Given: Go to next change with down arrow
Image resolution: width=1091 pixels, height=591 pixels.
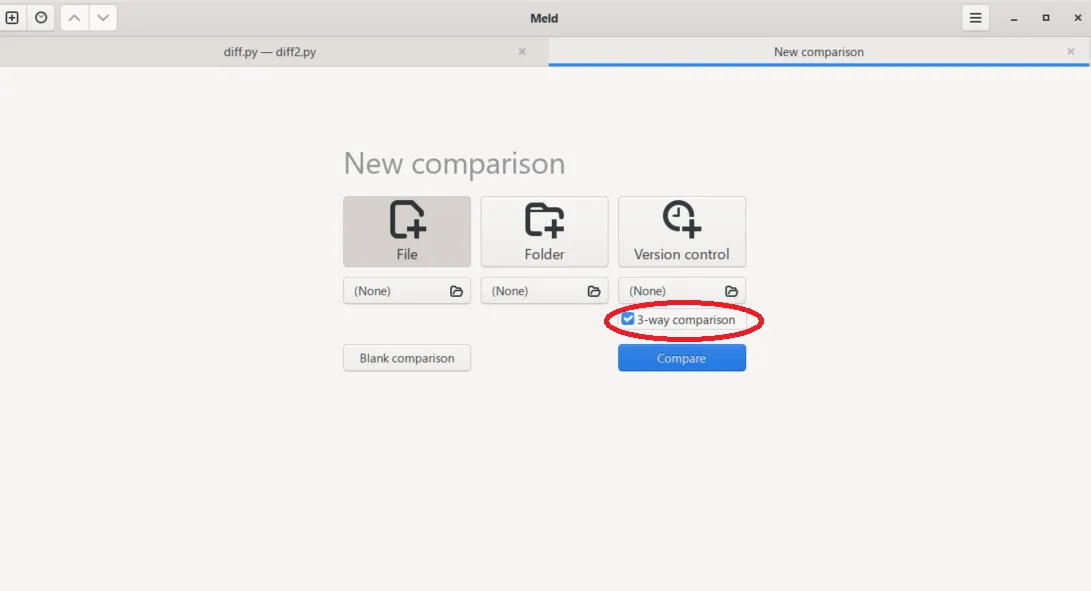Looking at the screenshot, I should 103,18.
